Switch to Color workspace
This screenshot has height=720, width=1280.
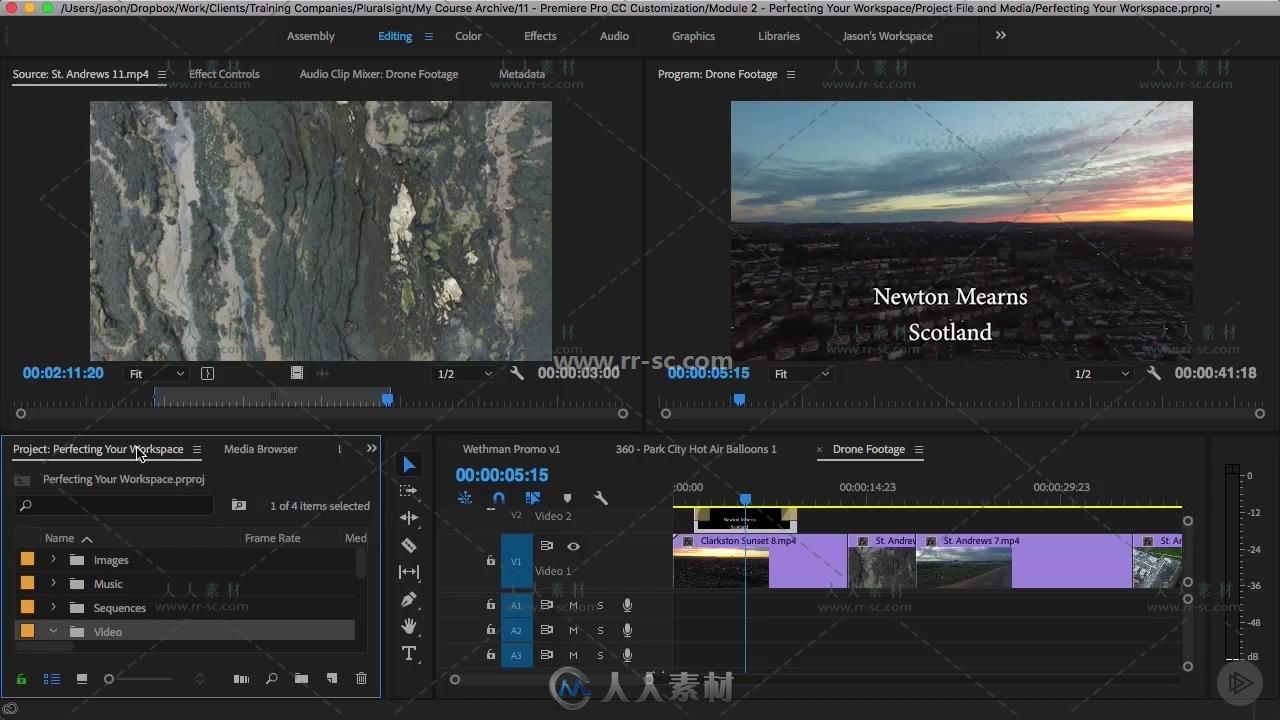pyautogui.click(x=468, y=36)
